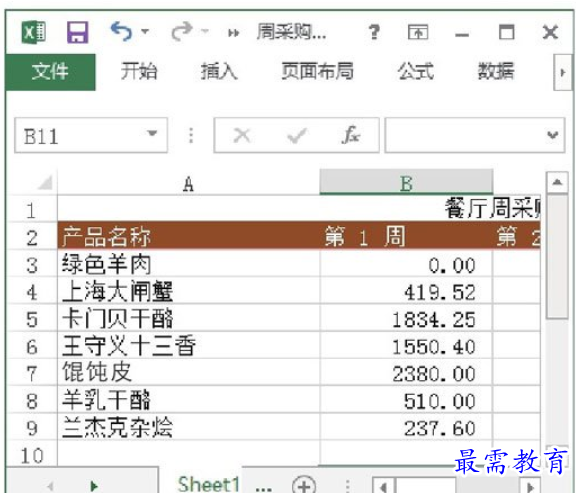Select cell 卡门贝干酪

click(188, 318)
